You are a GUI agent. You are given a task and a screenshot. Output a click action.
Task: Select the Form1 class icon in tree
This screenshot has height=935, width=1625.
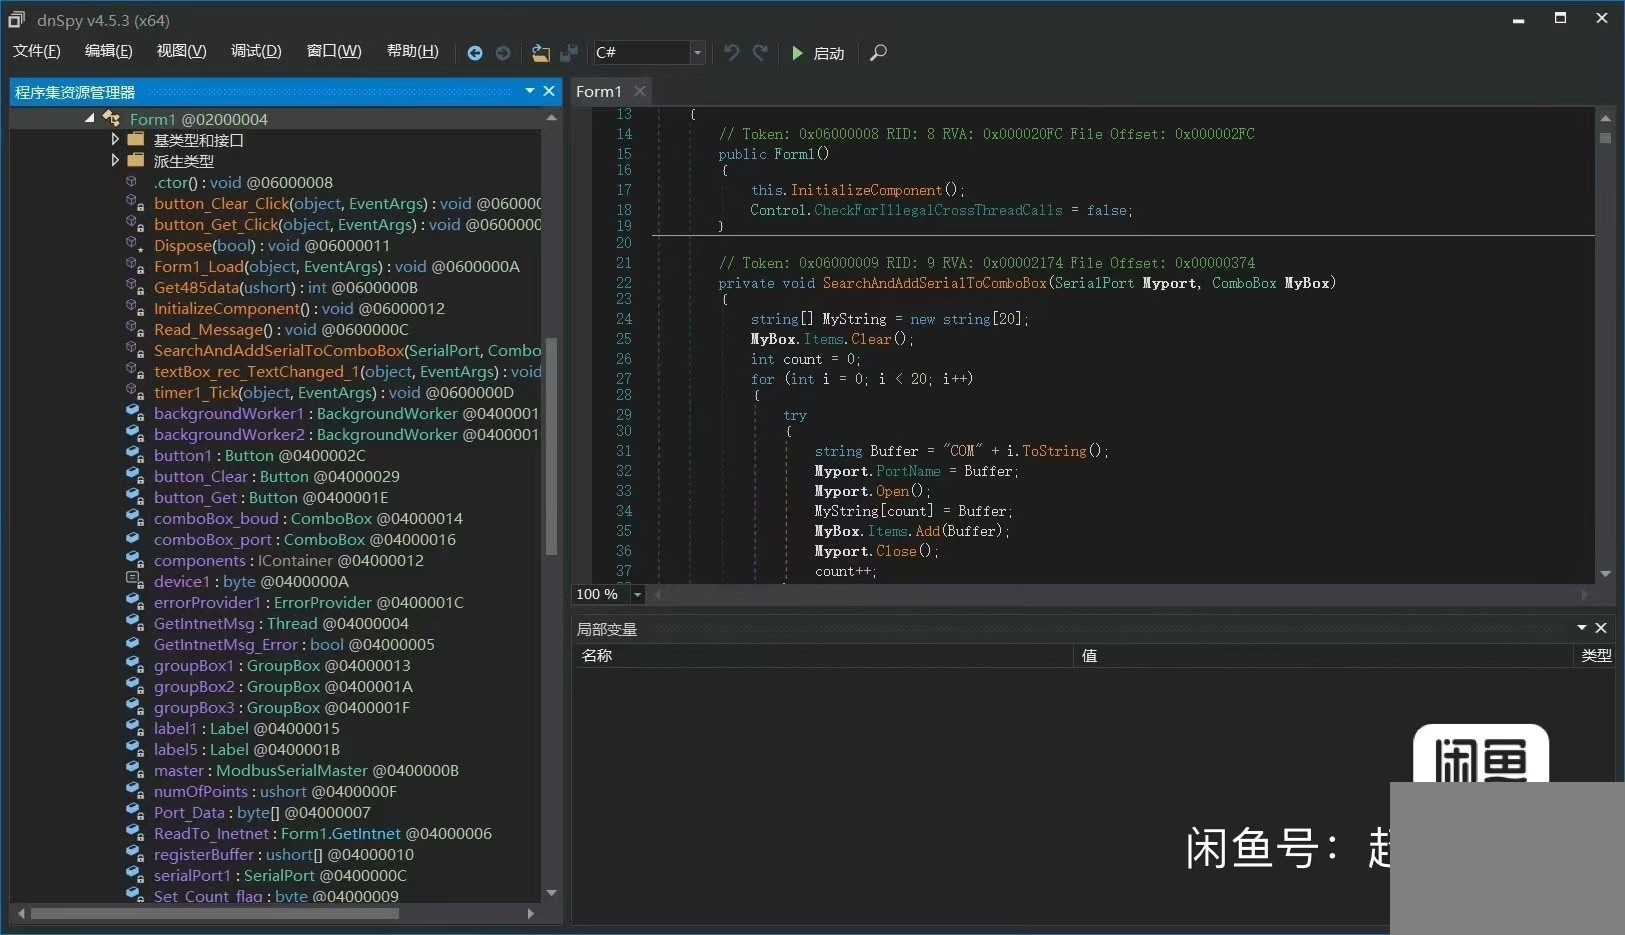[x=111, y=119]
